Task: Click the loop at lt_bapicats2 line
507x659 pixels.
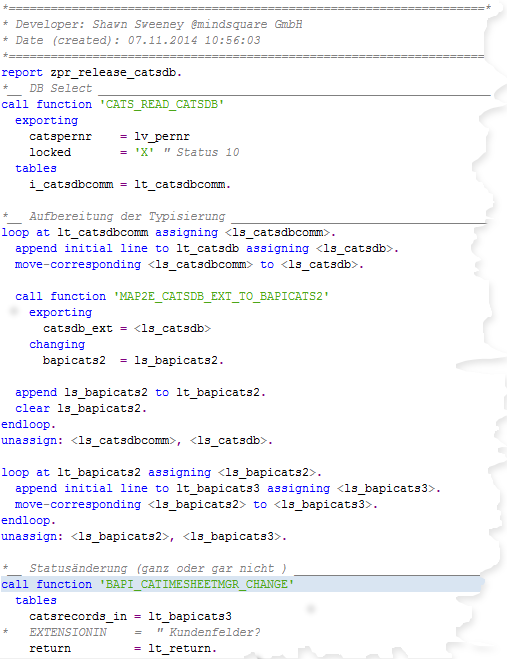Action: coord(161,472)
